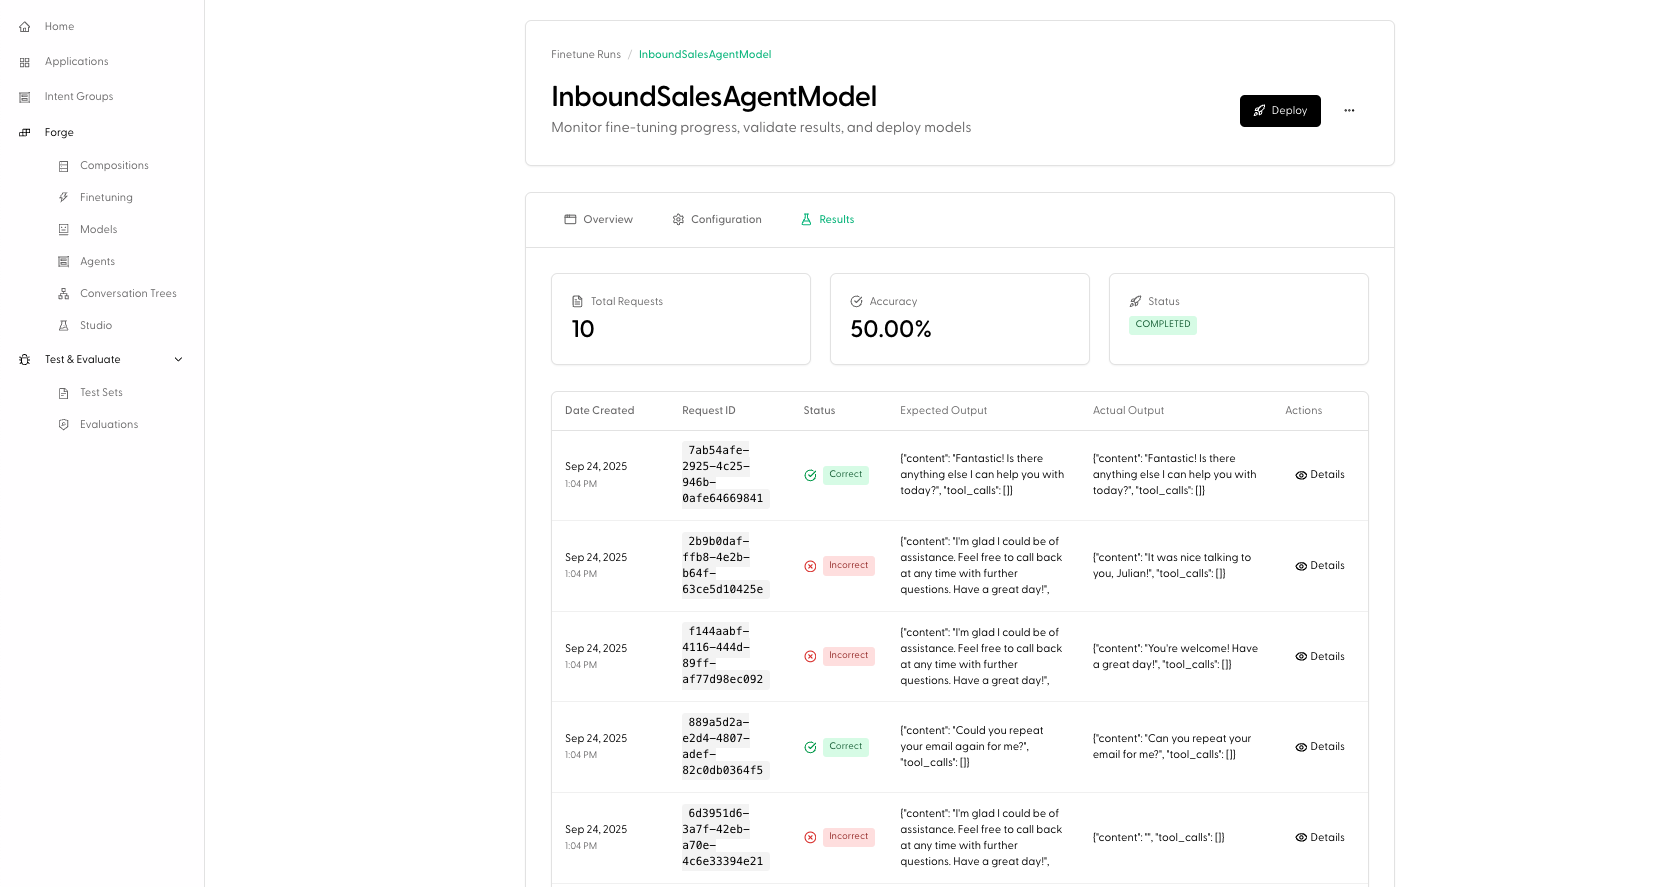
Task: Click the Conversation Trees icon
Action: pyautogui.click(x=64, y=294)
